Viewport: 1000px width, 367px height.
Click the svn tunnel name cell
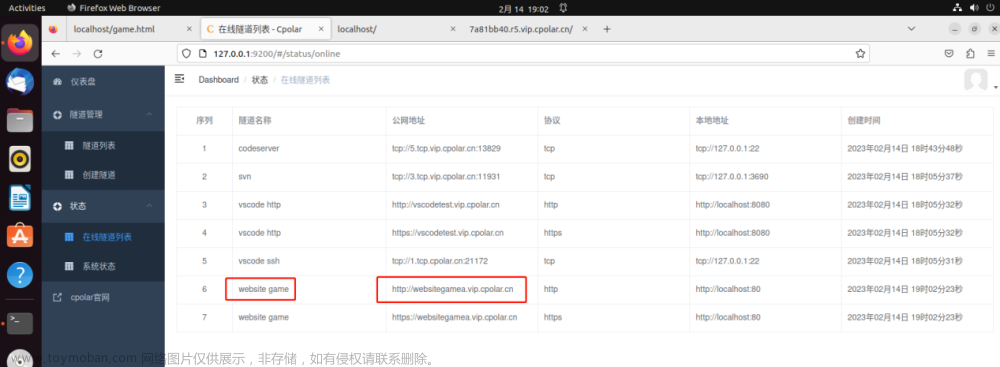pos(245,176)
